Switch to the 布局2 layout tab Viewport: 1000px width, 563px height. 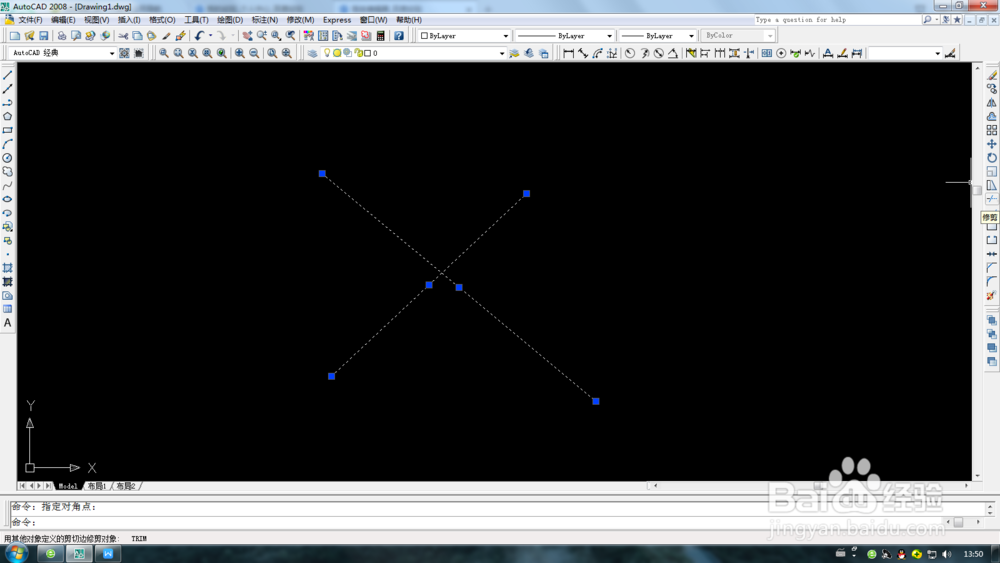point(126,486)
